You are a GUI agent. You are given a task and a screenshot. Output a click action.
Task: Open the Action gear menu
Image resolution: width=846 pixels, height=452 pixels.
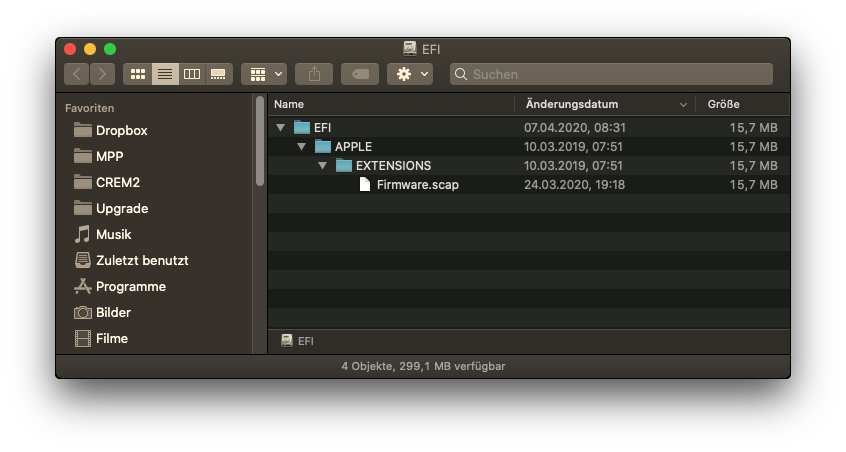tap(410, 74)
